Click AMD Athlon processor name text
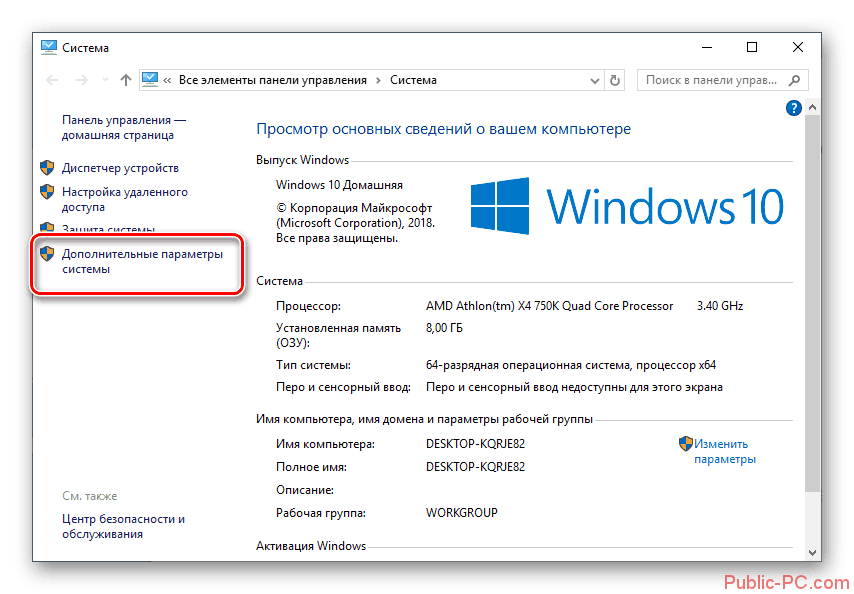The width and height of the screenshot is (854, 594). pos(550,306)
